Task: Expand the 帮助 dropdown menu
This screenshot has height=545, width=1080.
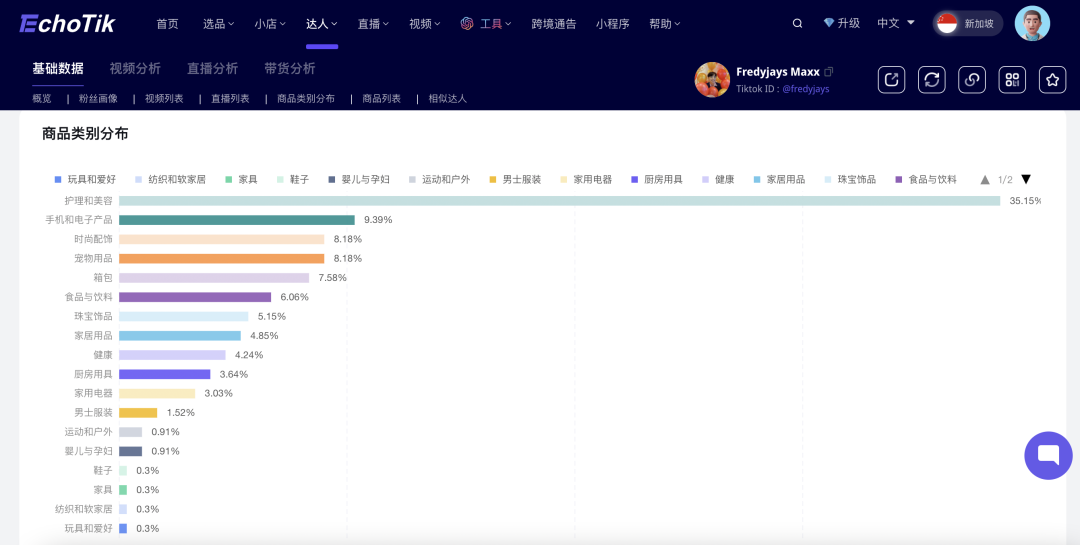Action: (665, 23)
